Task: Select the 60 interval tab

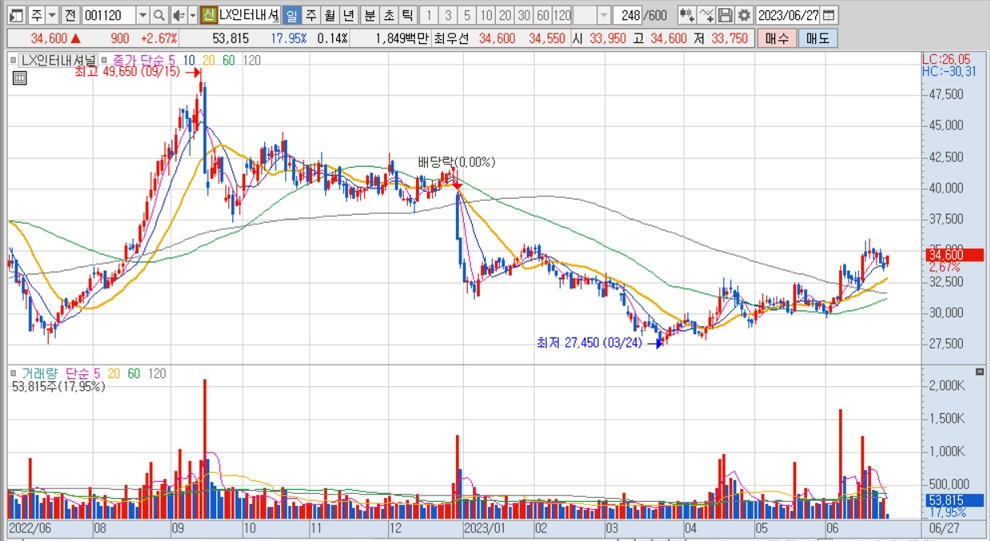Action: pos(542,16)
